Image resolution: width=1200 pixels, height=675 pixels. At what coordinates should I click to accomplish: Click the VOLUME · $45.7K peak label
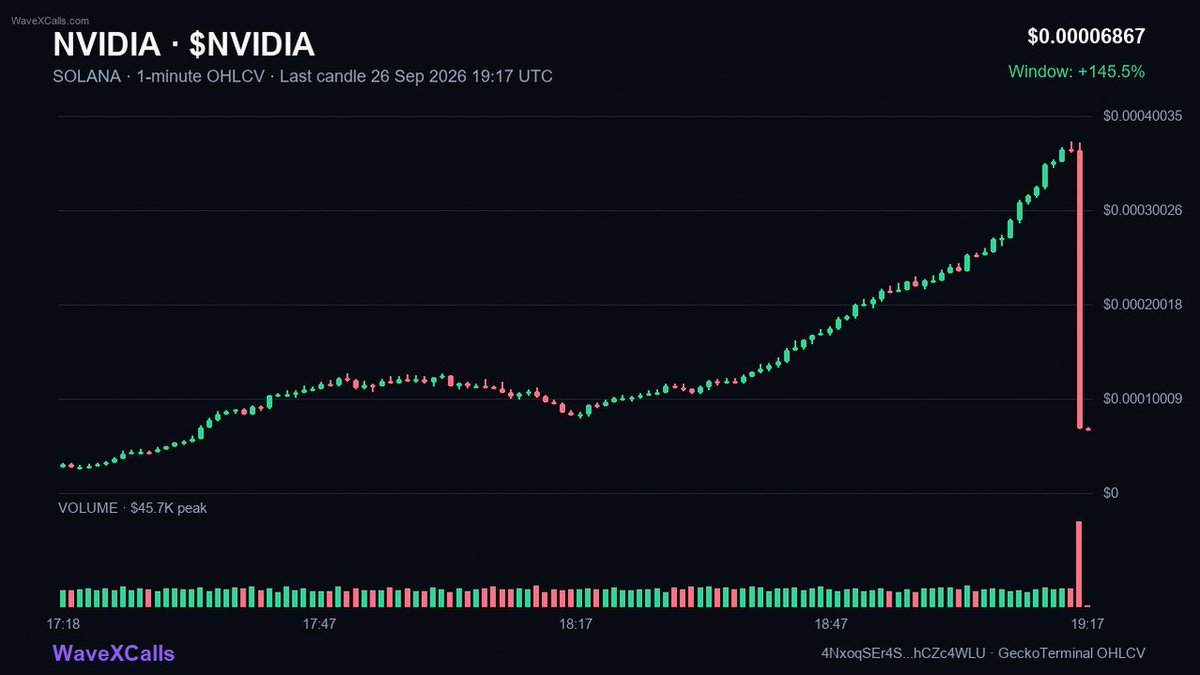pyautogui.click(x=133, y=508)
